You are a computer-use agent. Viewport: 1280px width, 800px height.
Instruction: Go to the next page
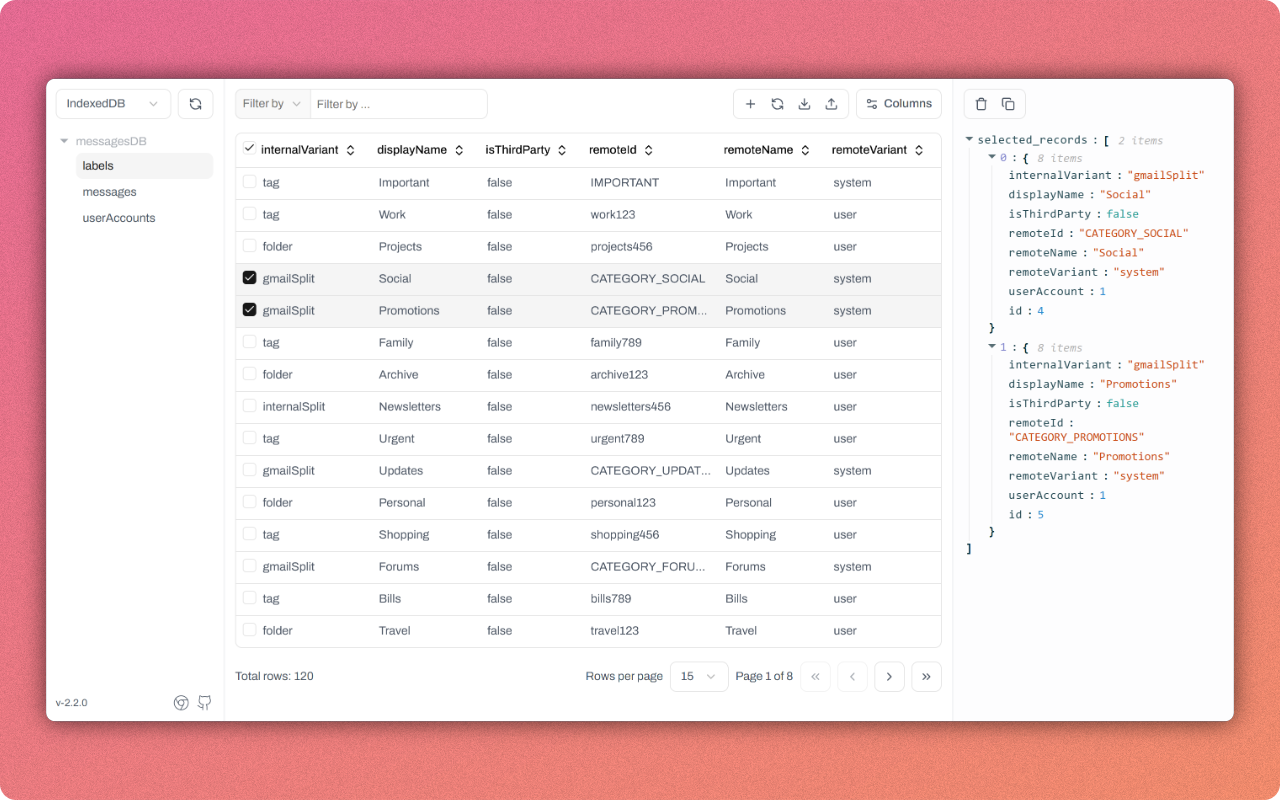click(889, 676)
